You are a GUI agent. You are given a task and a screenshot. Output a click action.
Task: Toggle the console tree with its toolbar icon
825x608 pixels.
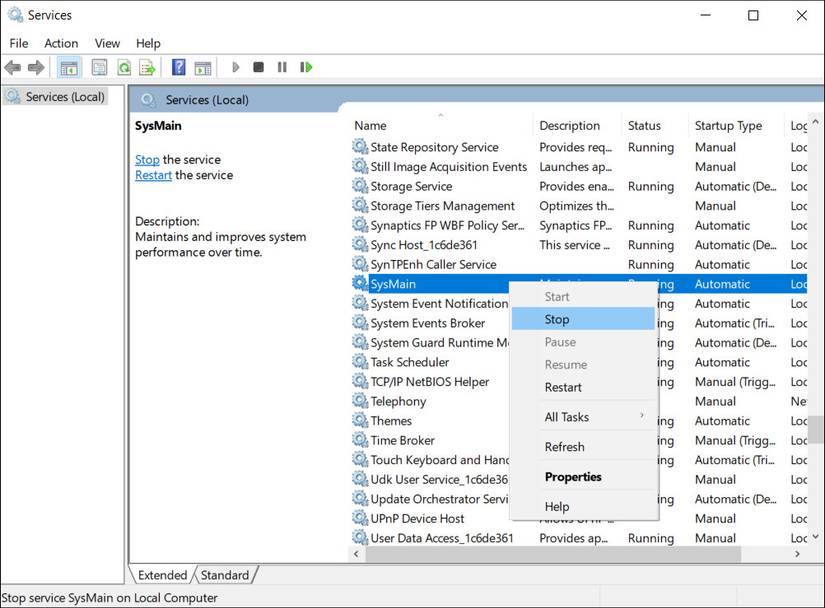tap(68, 67)
